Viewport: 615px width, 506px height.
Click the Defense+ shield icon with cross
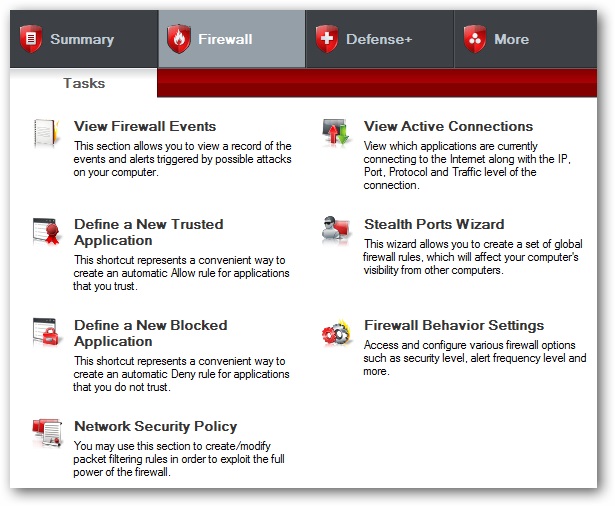pos(327,39)
